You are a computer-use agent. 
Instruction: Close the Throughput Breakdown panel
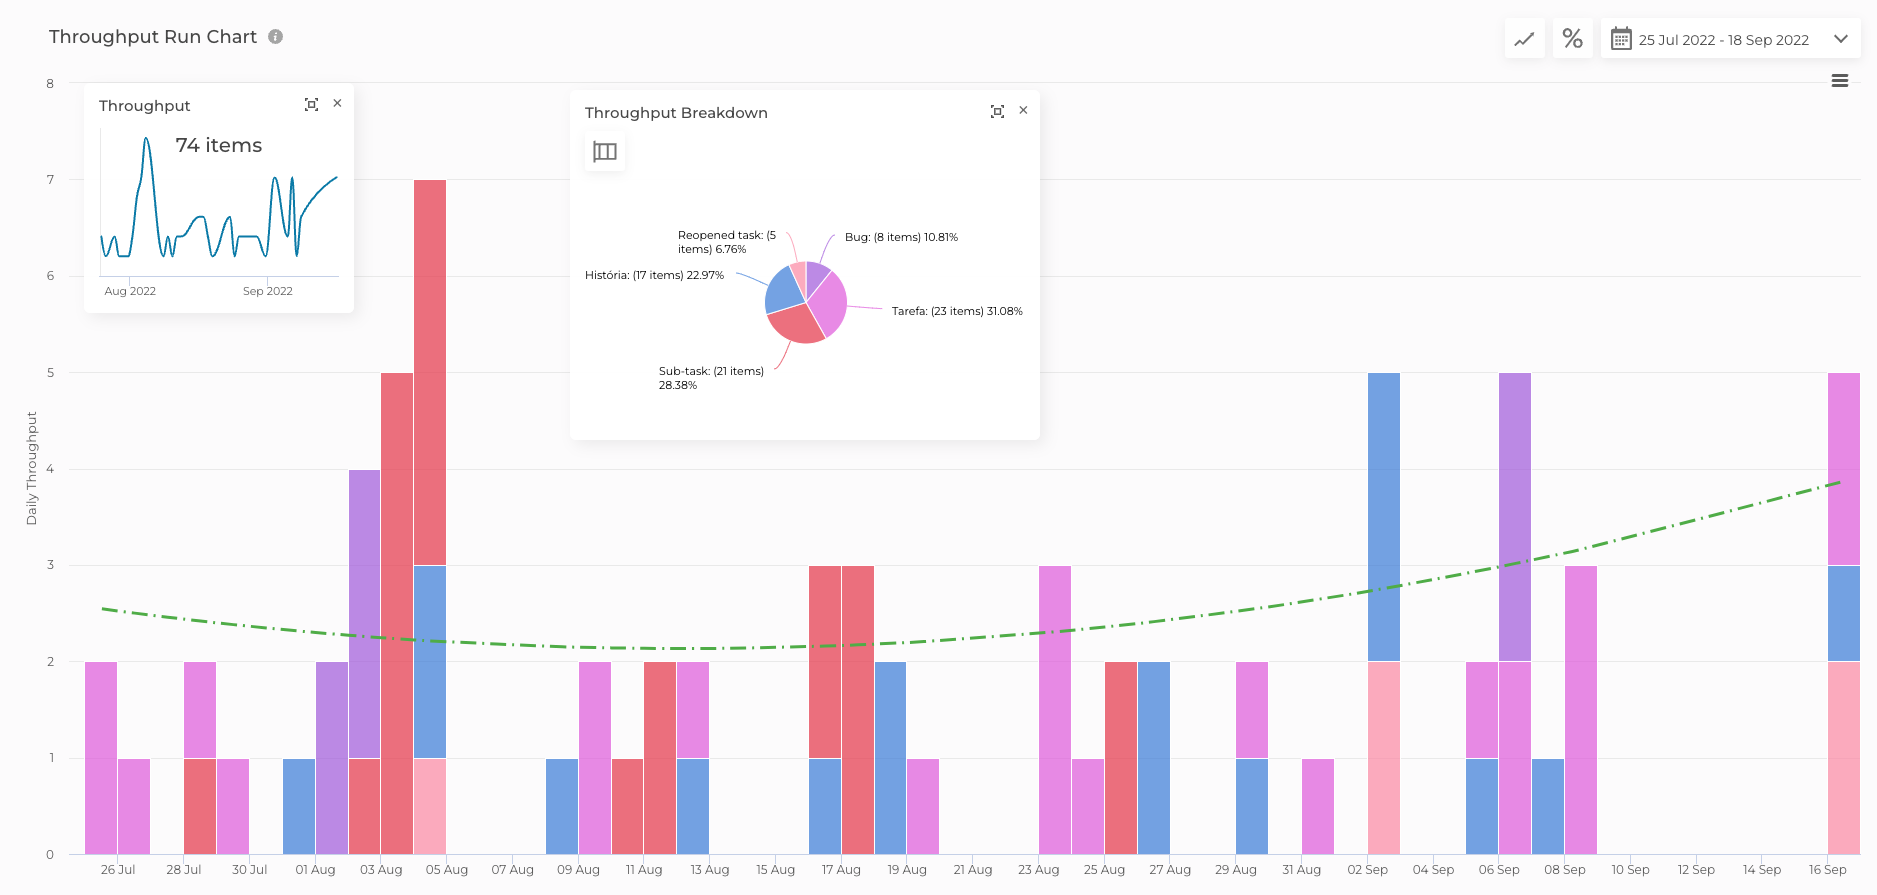pos(1023,111)
